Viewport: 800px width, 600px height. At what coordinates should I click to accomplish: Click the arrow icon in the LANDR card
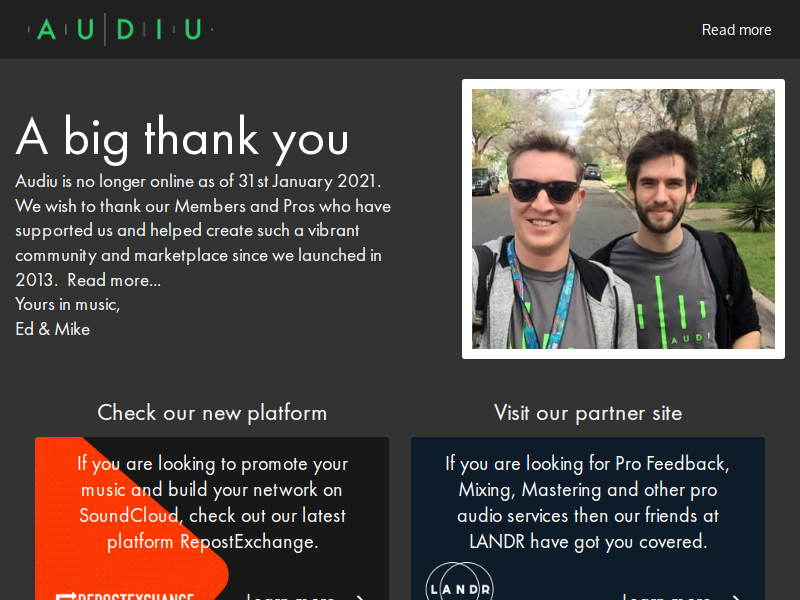coord(736,597)
